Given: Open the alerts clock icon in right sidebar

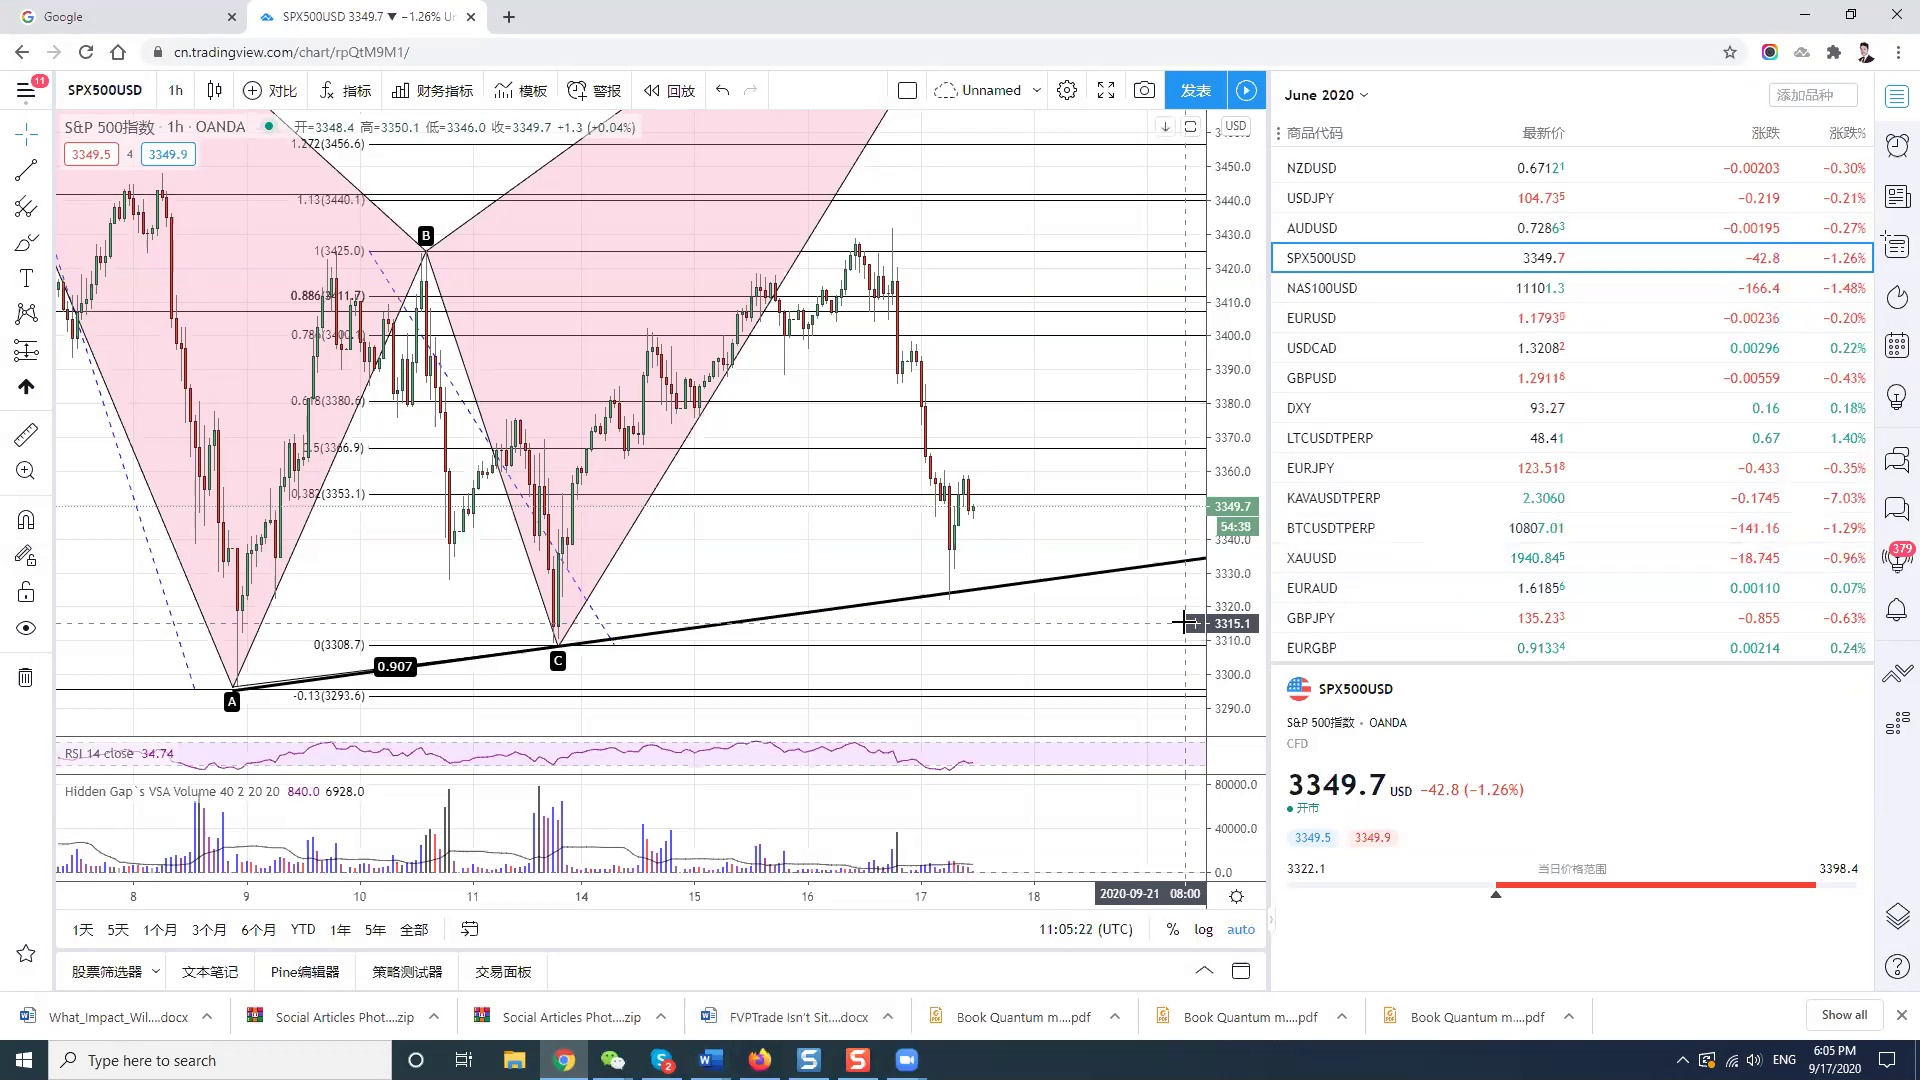Looking at the screenshot, I should click(x=1897, y=146).
